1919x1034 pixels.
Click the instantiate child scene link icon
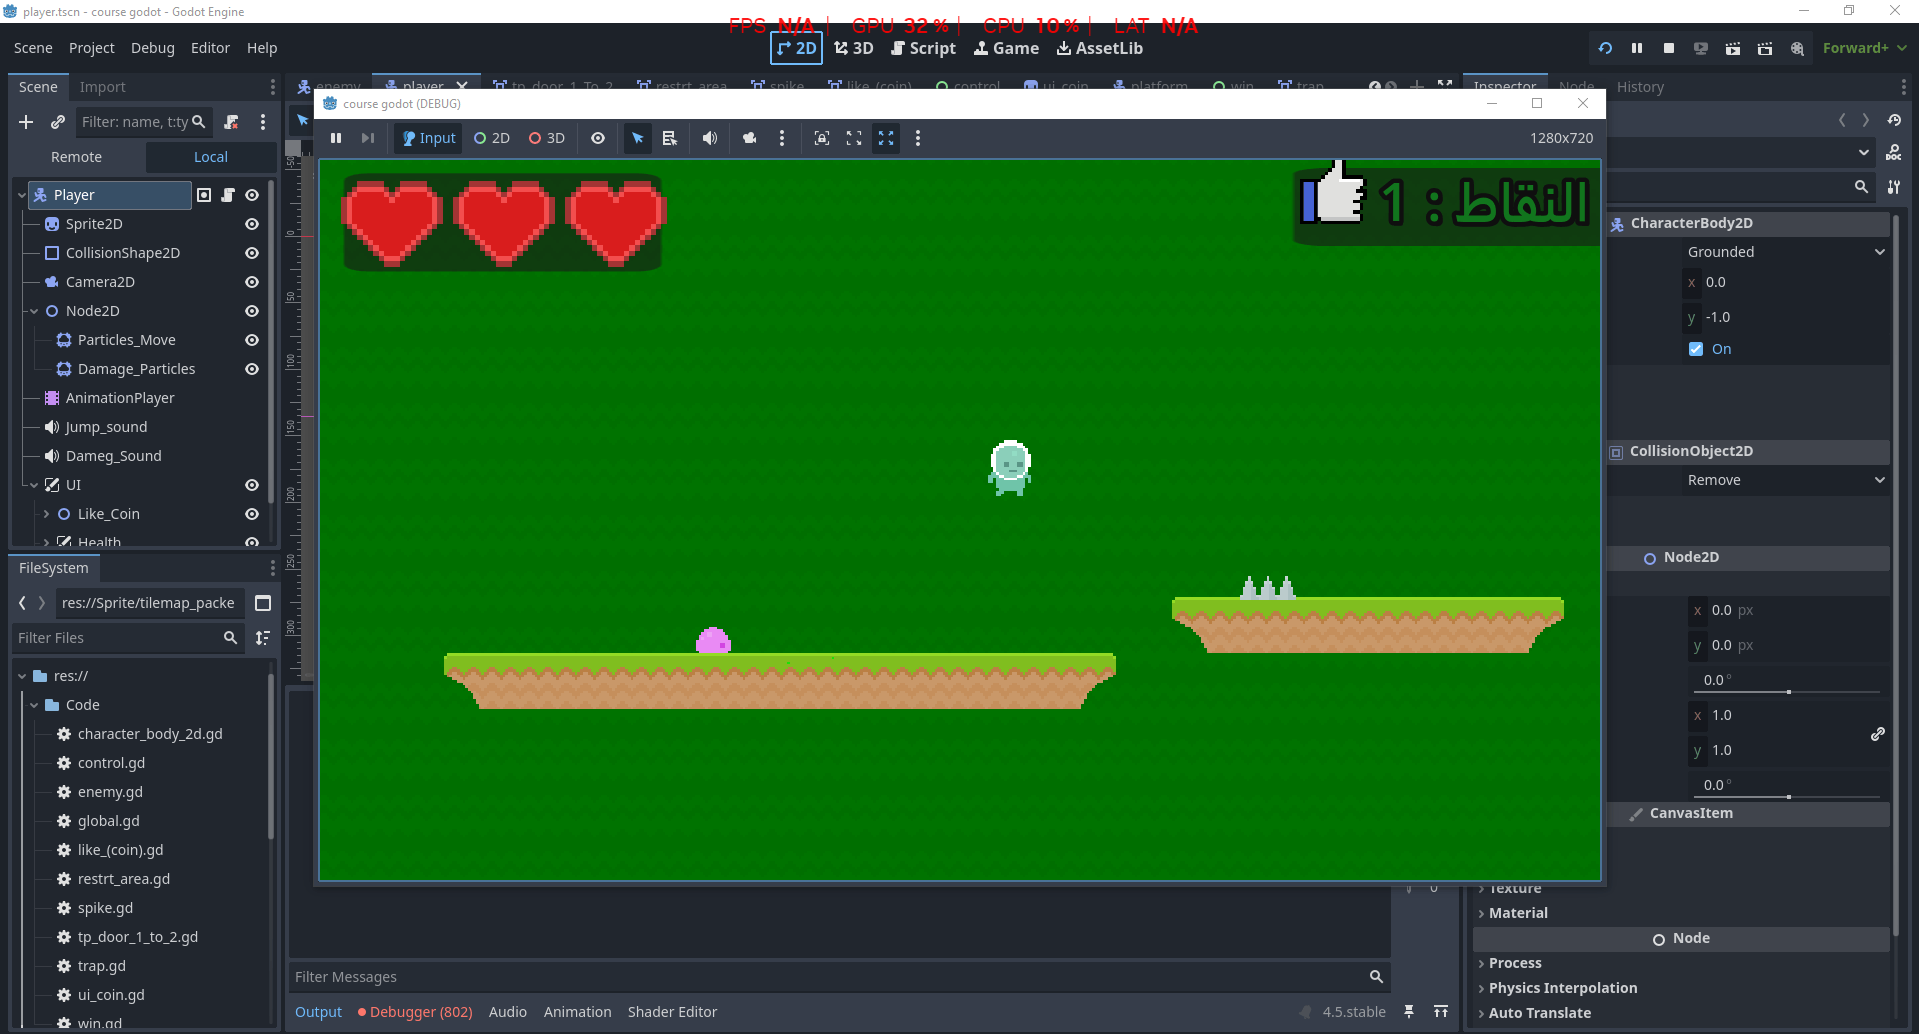point(58,122)
